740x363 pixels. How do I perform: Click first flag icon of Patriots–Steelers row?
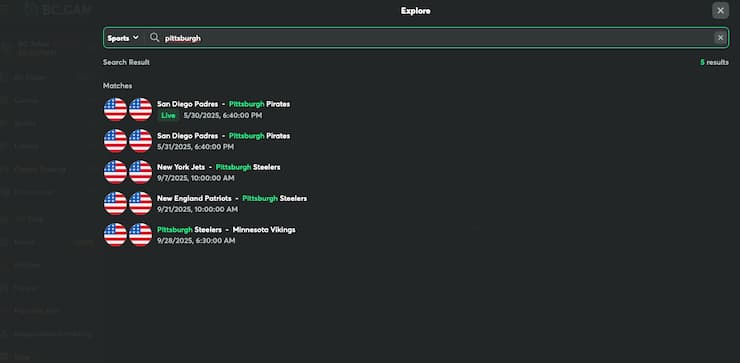click(x=115, y=203)
